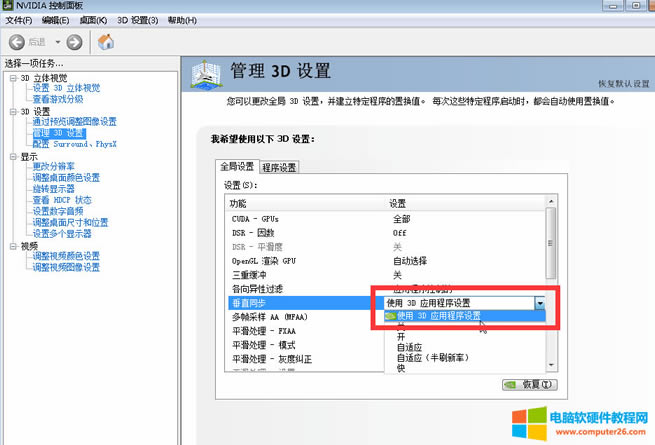
Task: Open the 文件(F) menu
Action: [19, 20]
